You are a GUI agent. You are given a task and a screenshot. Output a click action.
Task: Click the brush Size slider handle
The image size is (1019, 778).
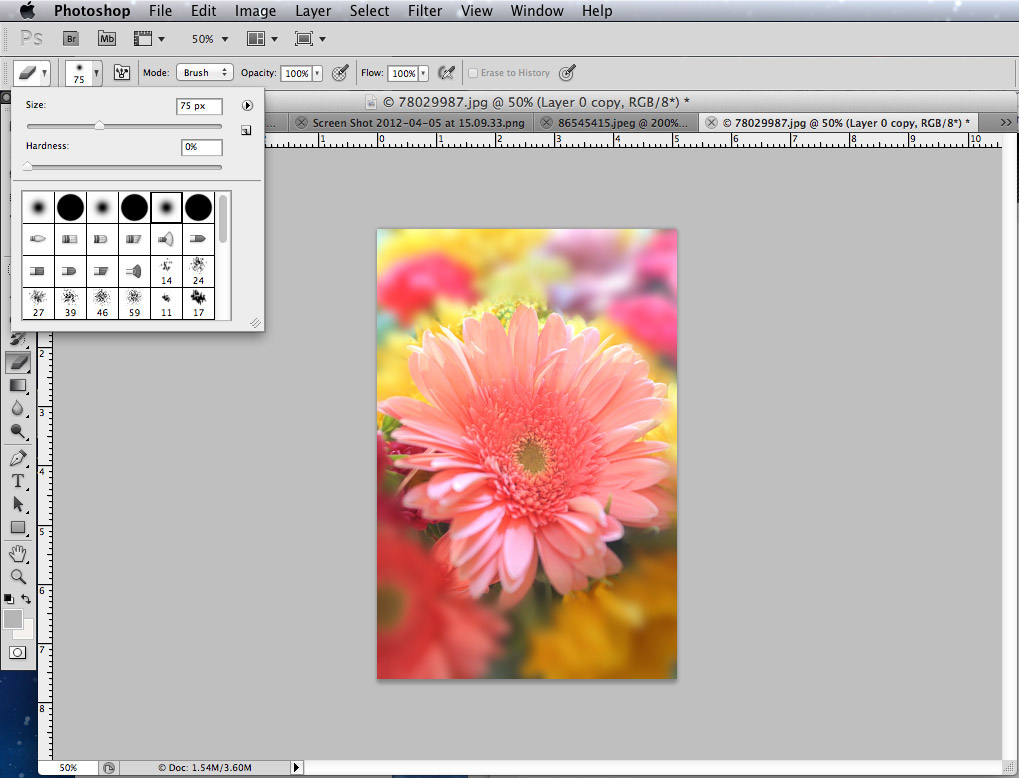coord(99,126)
